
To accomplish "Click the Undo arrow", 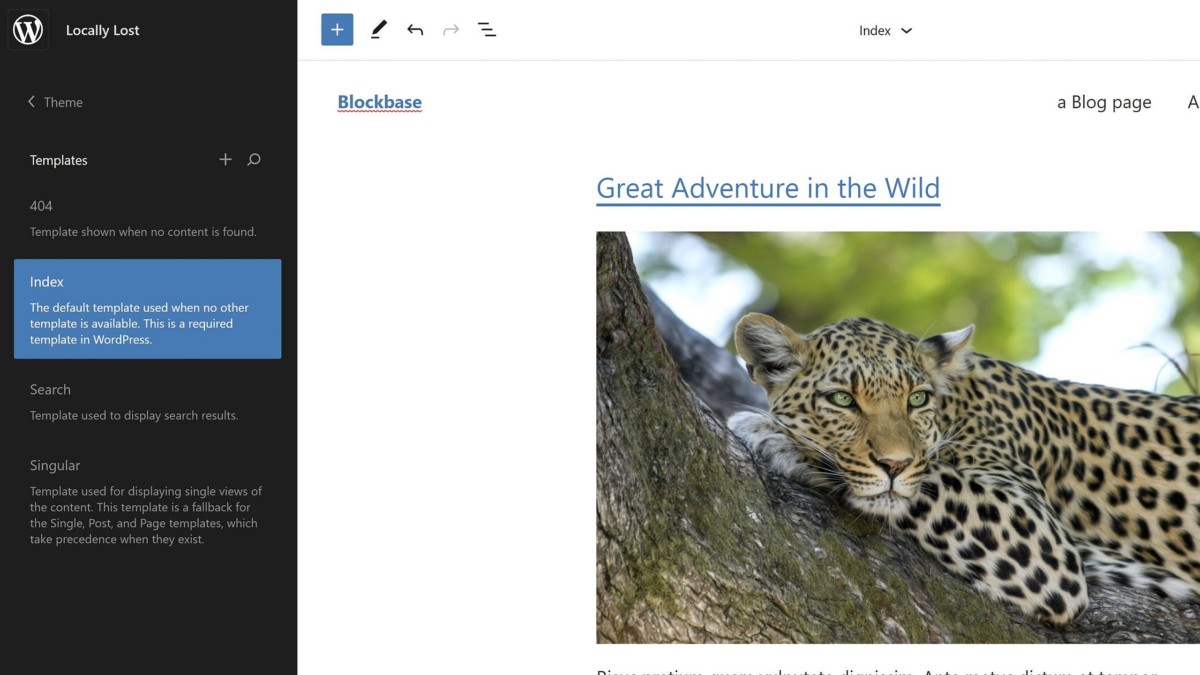I will pos(415,30).
